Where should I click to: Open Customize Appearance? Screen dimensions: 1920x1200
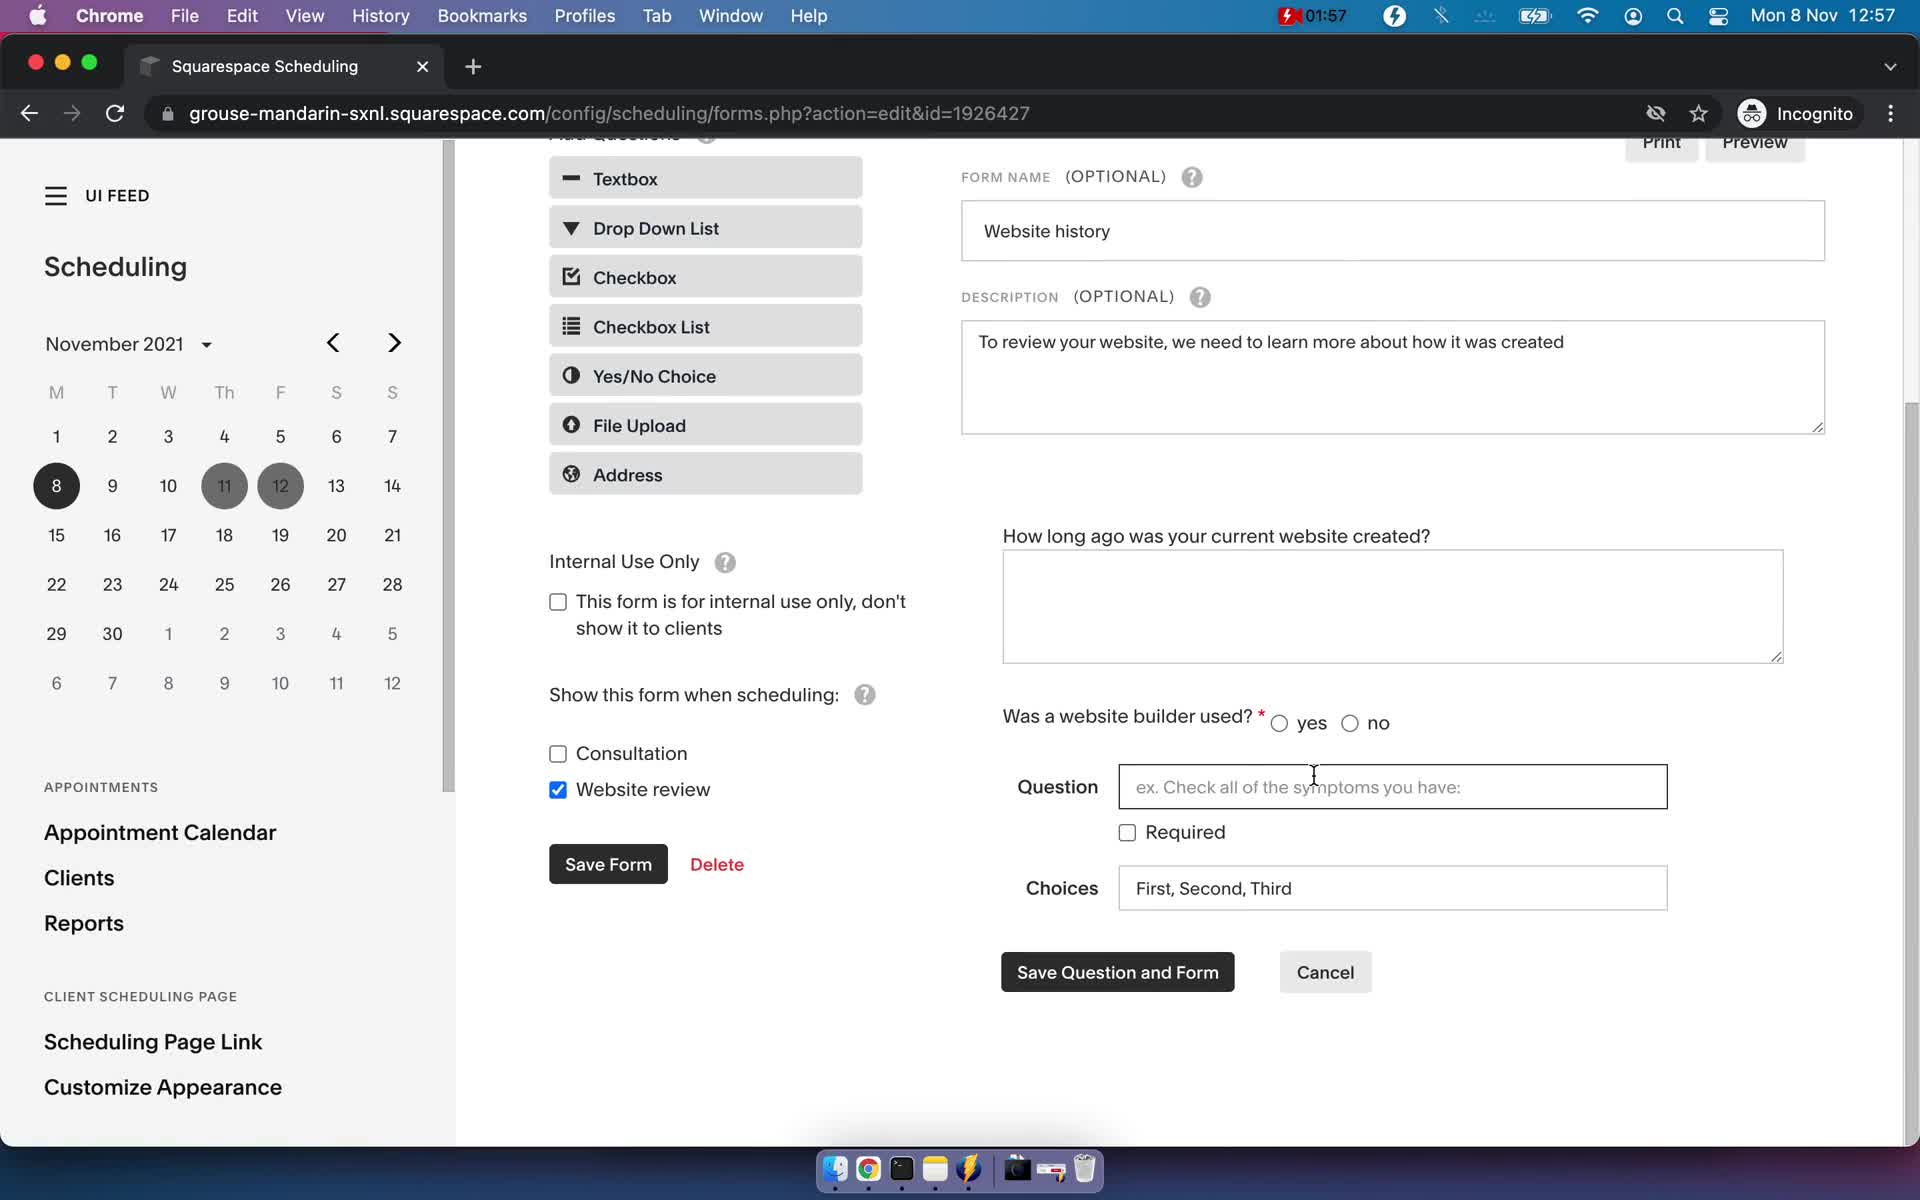point(163,1087)
